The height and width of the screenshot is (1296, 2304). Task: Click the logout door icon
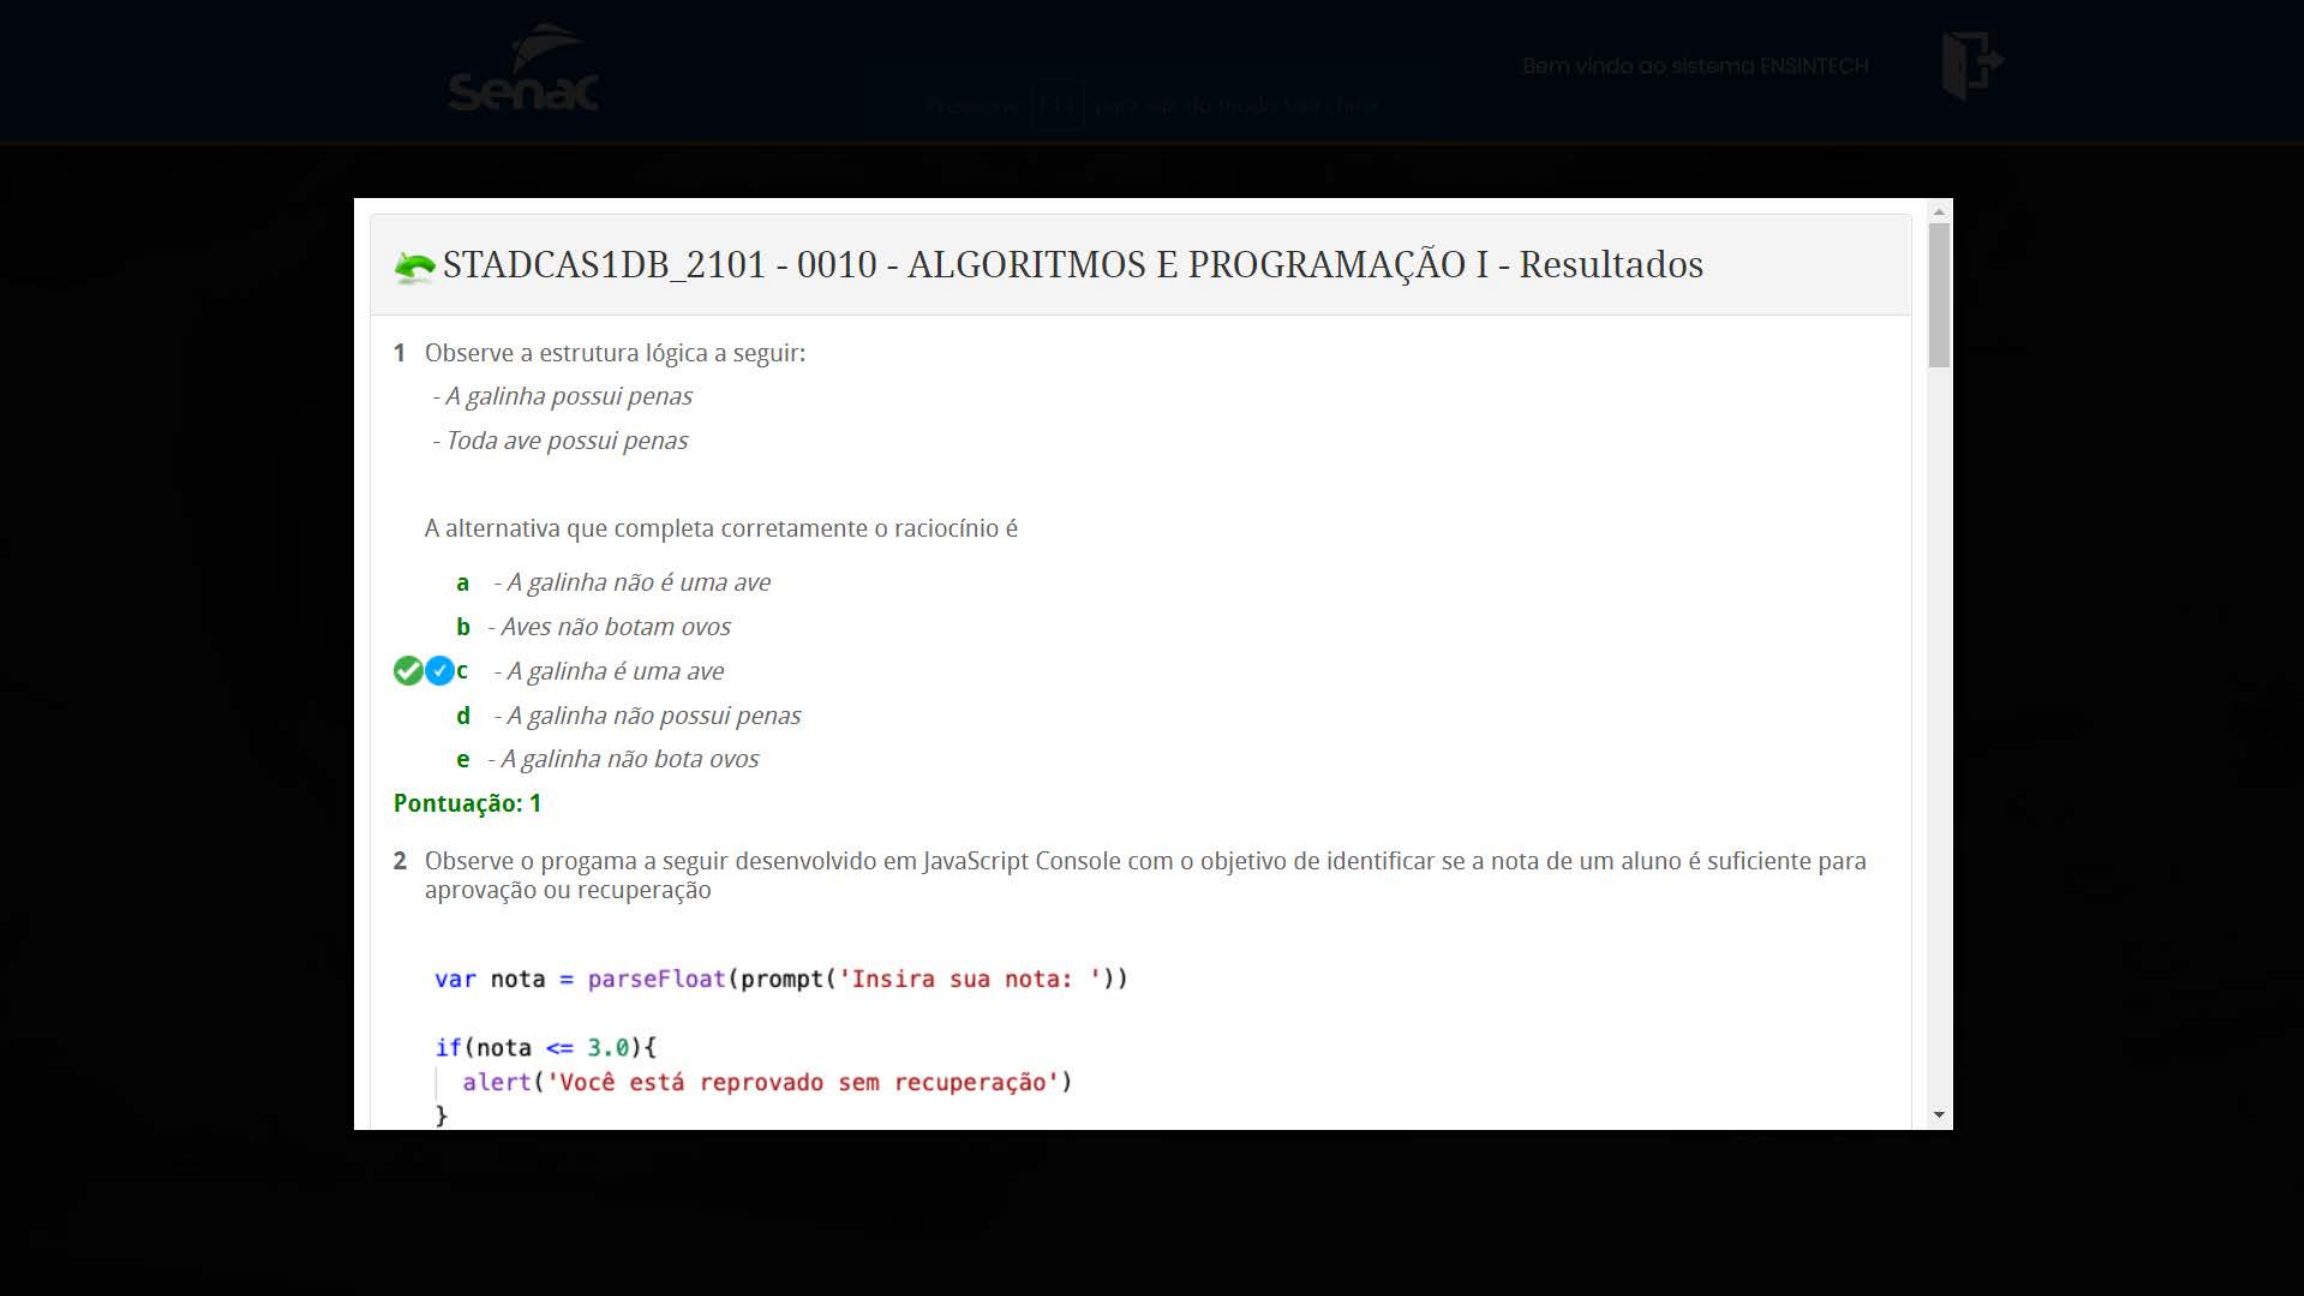coord(1971,64)
